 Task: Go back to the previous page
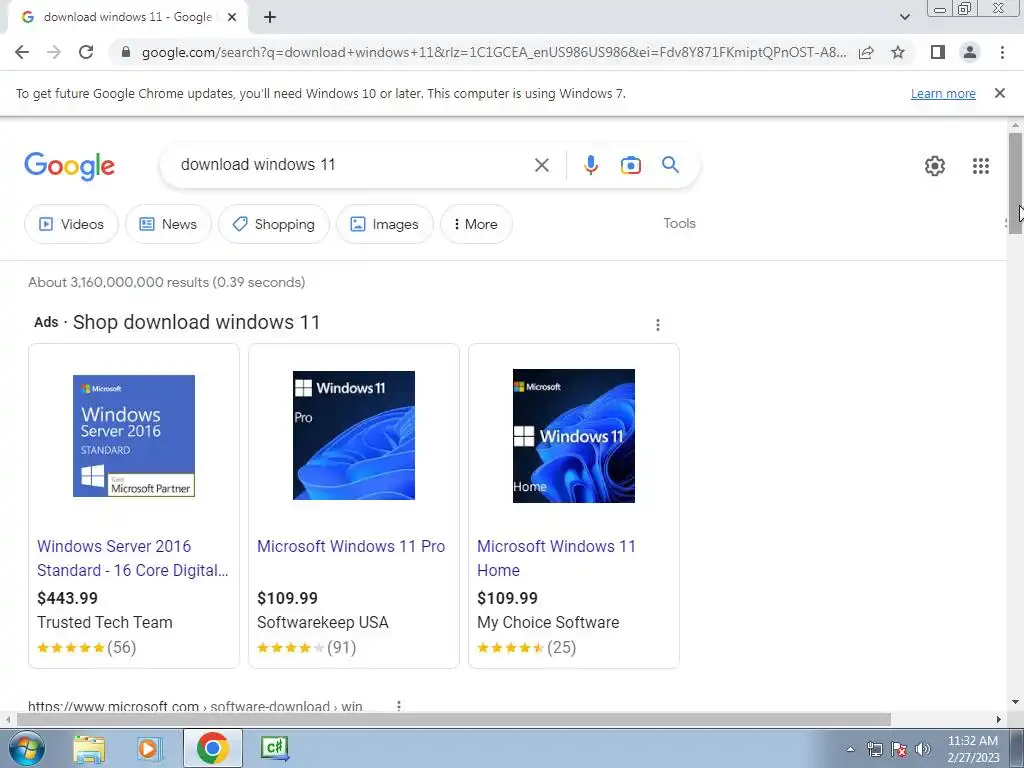tap(22, 52)
